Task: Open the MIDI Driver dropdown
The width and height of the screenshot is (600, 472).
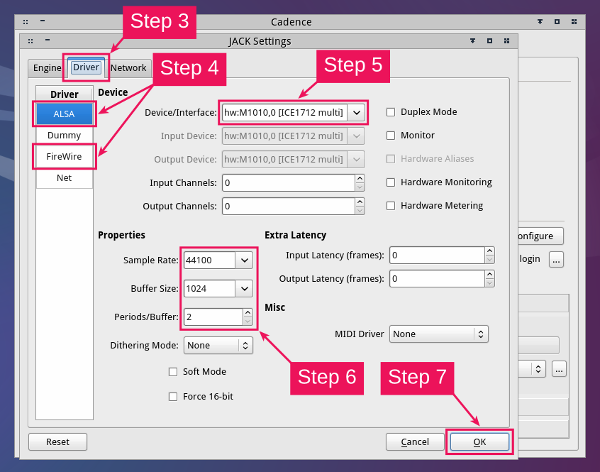Action: (439, 334)
